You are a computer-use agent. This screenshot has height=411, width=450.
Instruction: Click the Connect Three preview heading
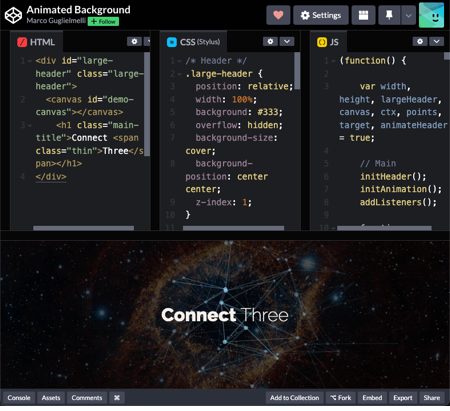tap(225, 315)
